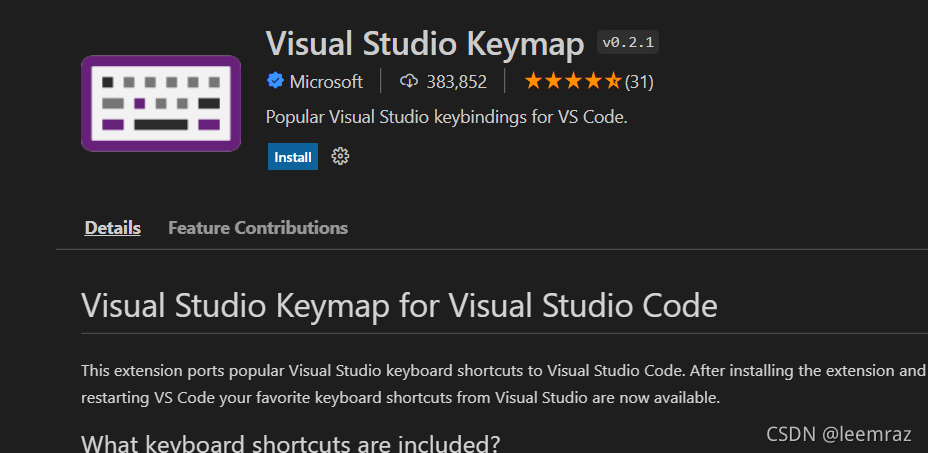Click the download cloud icon

tap(409, 82)
